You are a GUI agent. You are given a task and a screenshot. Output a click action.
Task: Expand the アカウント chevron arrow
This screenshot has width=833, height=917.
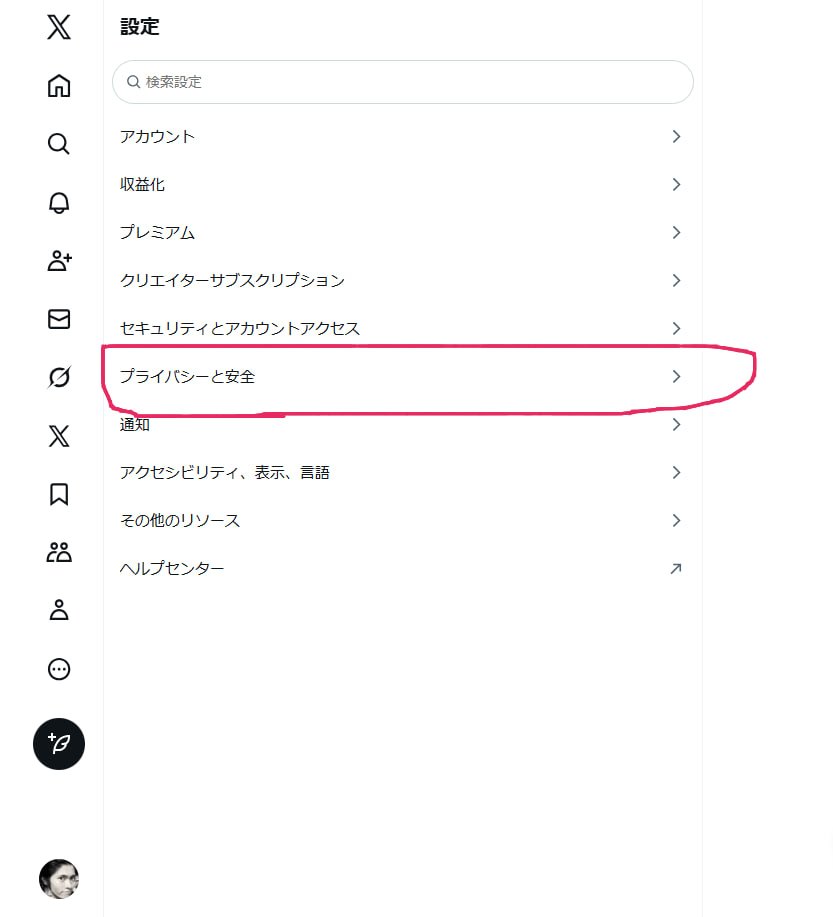pos(676,136)
